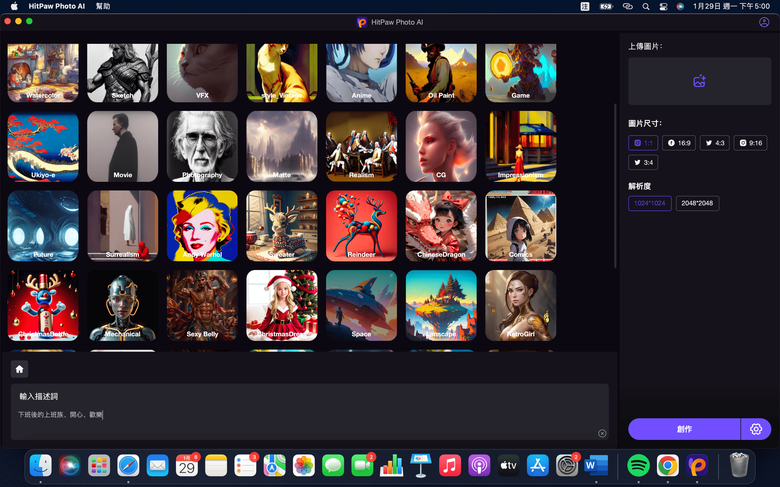This screenshot has width=780, height=487.
Task: Click the style gallery vertical scrollbar
Action: pyautogui.click(x=615, y=186)
